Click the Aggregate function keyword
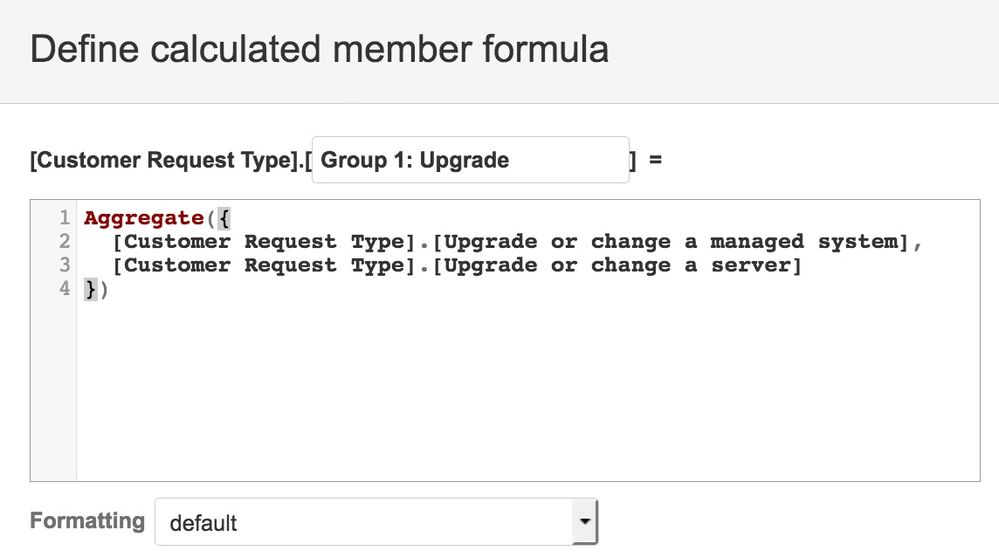This screenshot has width=999, height=557. tap(143, 218)
